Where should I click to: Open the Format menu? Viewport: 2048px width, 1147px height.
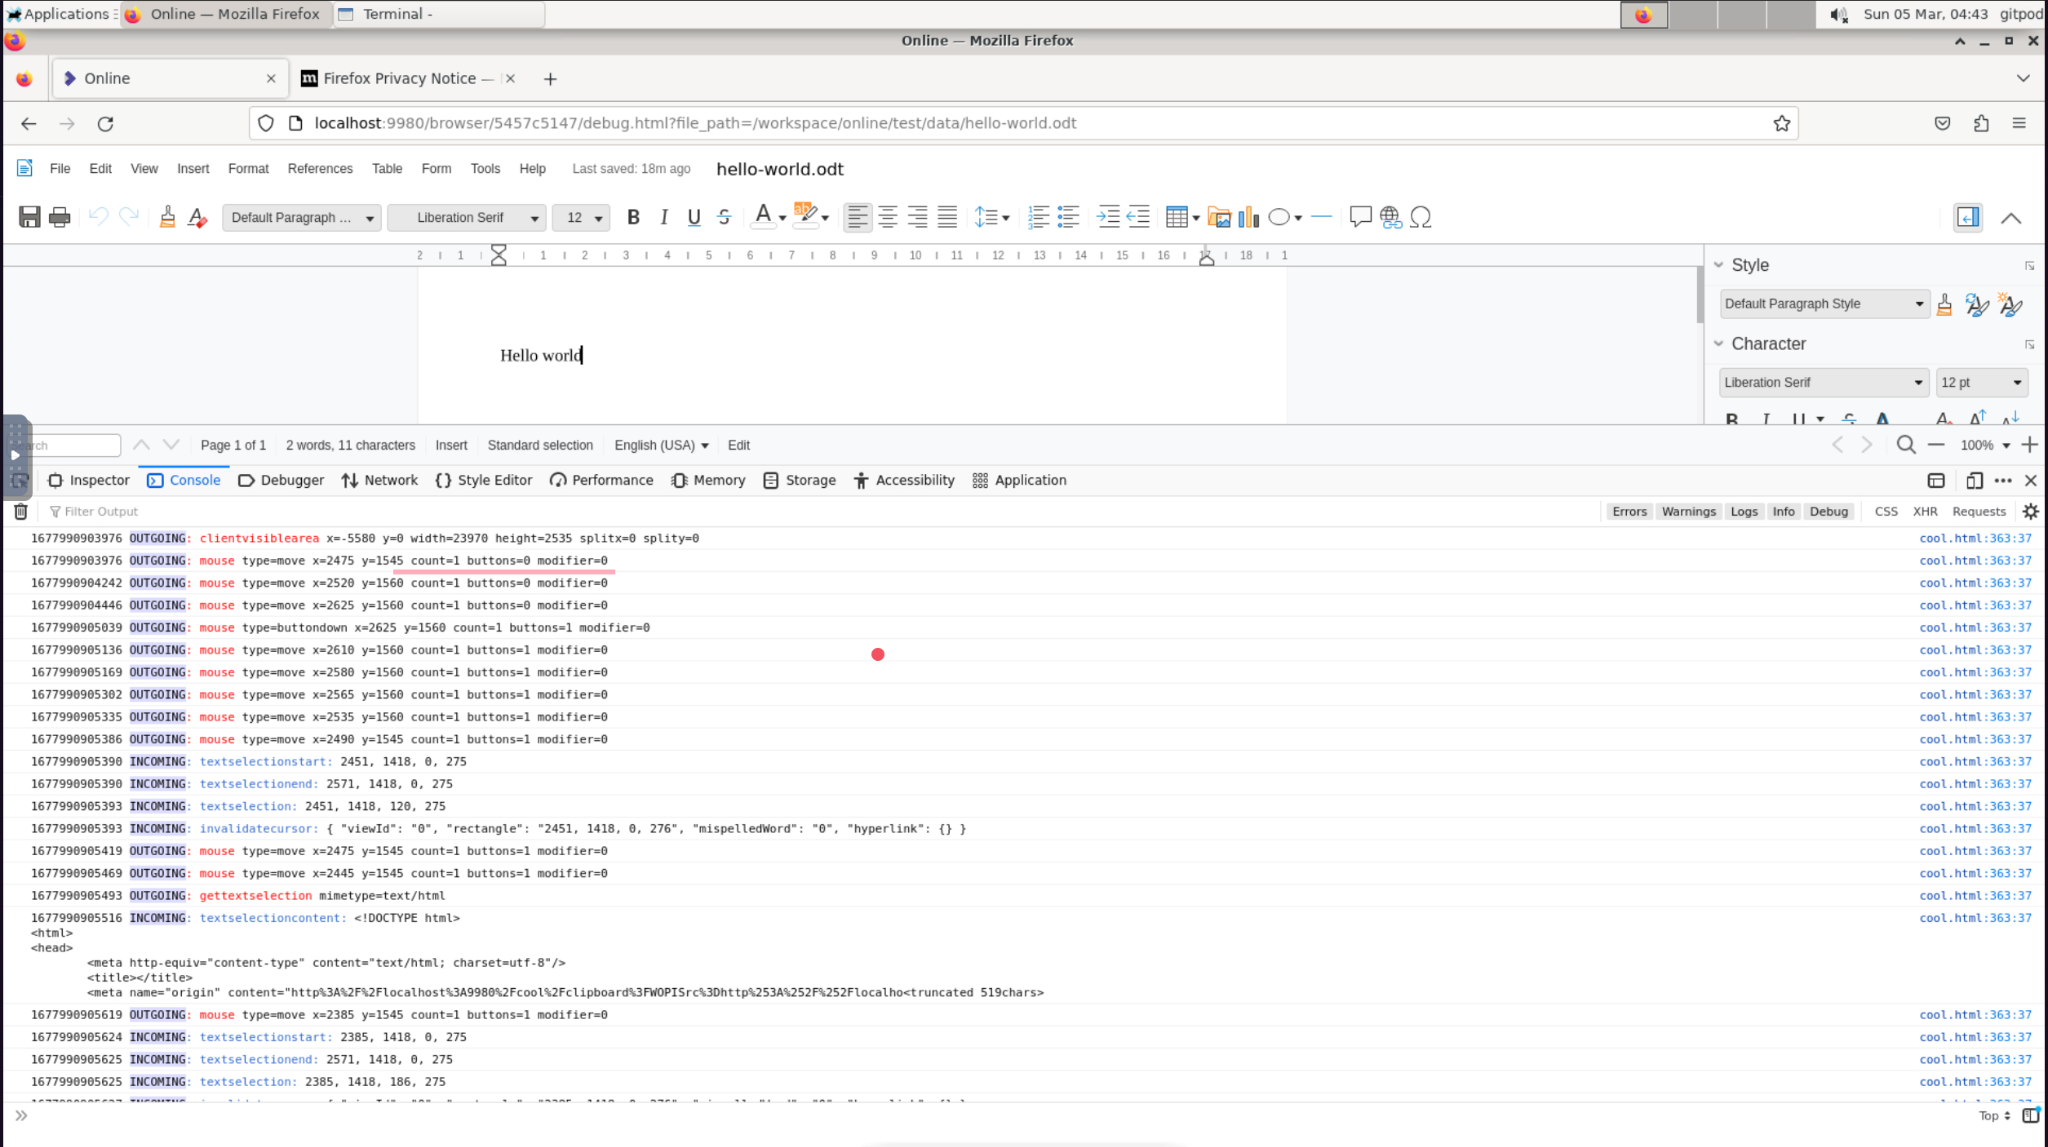tap(248, 169)
